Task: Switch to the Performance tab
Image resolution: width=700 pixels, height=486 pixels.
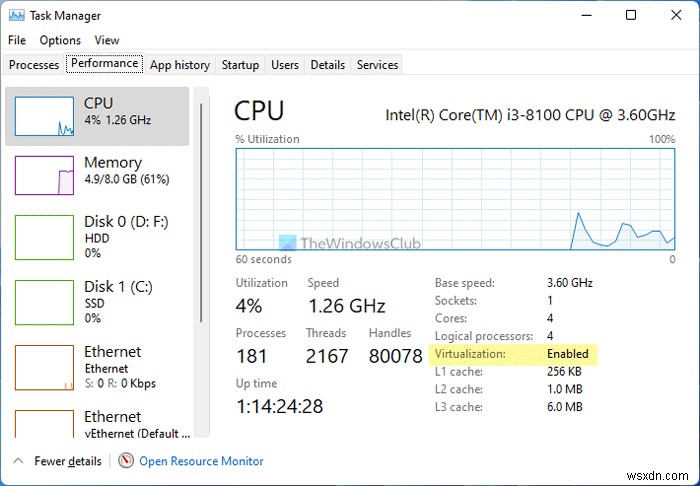Action: [104, 63]
